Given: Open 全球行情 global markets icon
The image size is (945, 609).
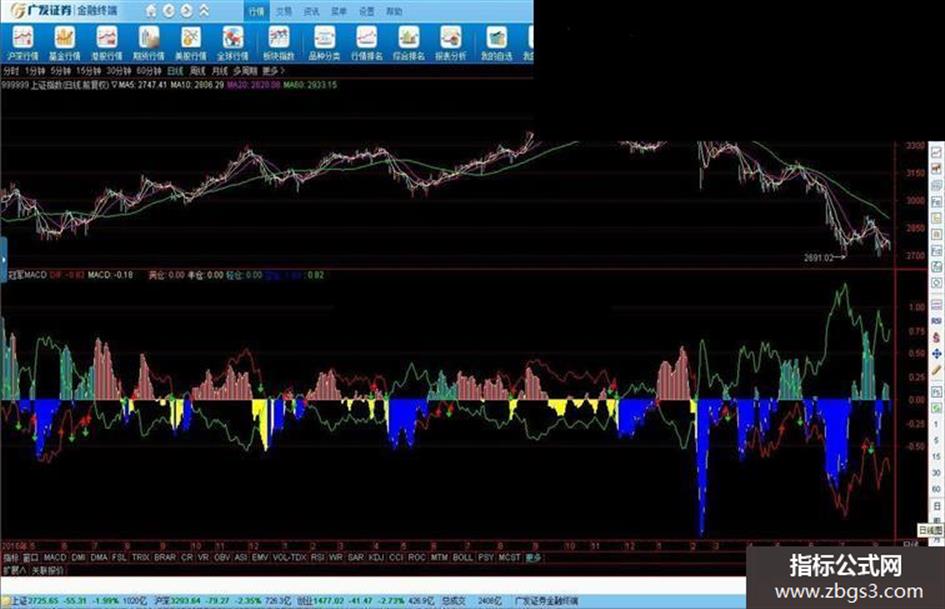Looking at the screenshot, I should [x=233, y=43].
